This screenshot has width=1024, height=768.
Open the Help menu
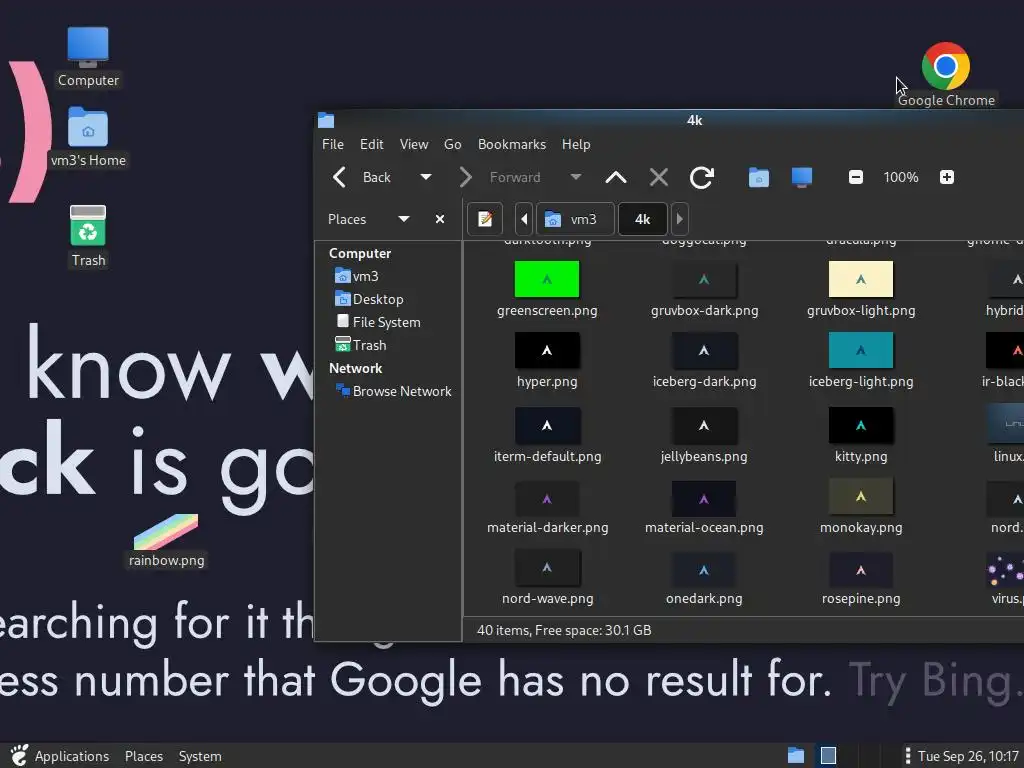576,144
